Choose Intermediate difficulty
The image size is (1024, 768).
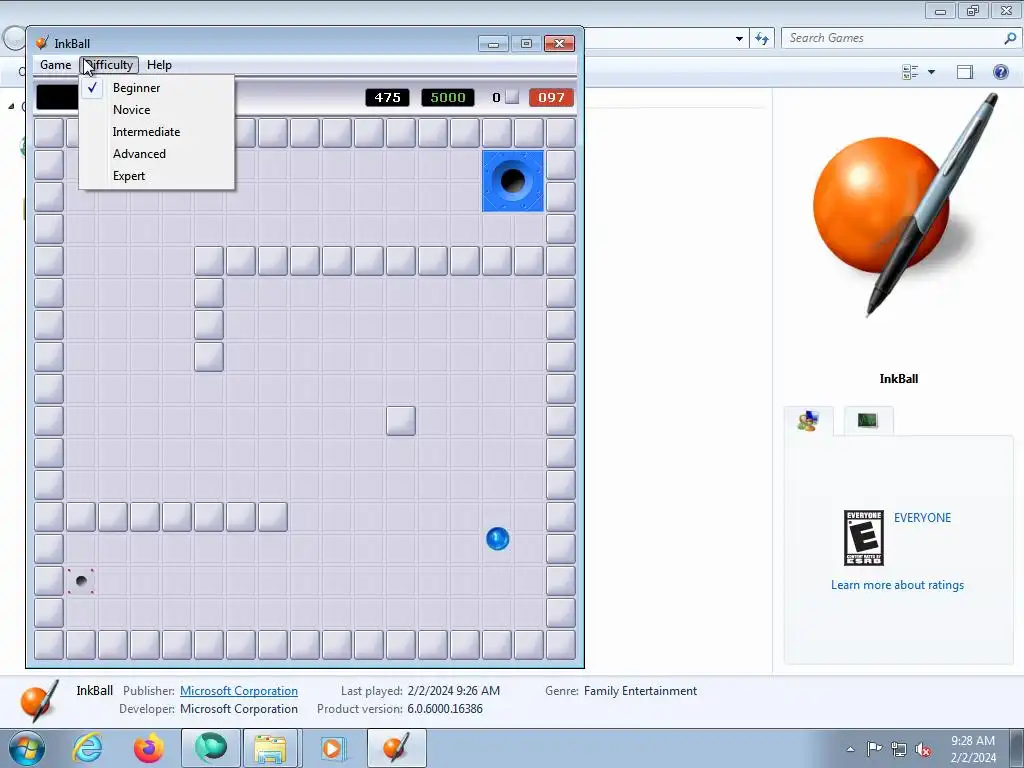(x=156, y=132)
